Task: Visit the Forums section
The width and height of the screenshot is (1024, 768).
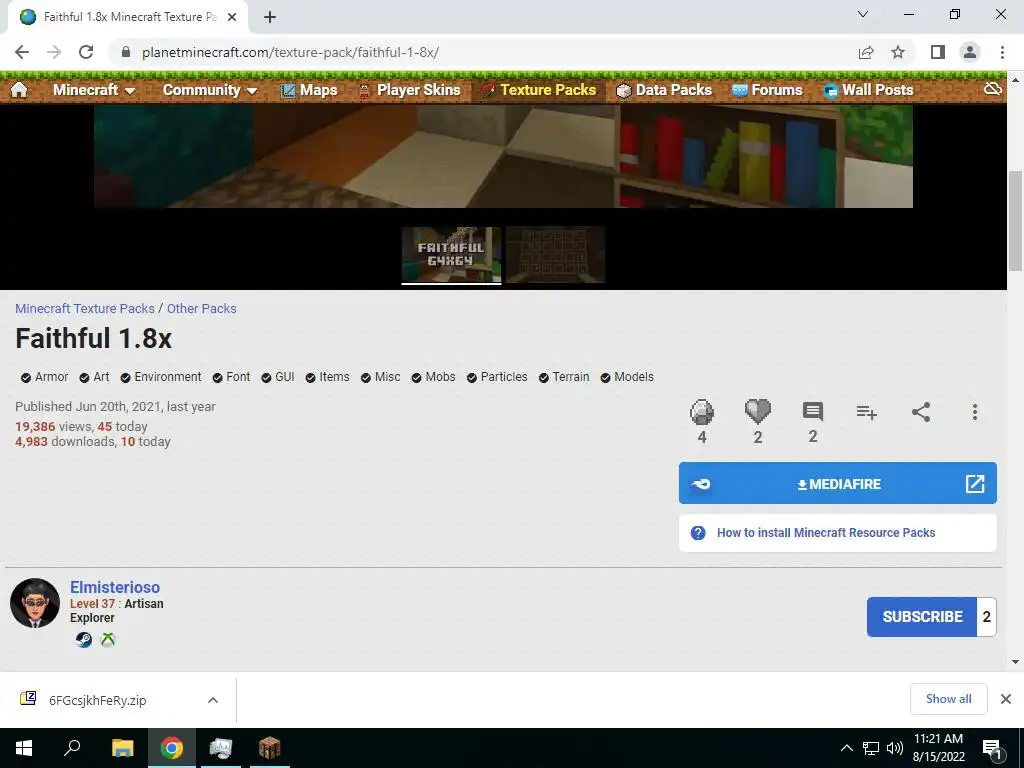Action: tap(767, 90)
